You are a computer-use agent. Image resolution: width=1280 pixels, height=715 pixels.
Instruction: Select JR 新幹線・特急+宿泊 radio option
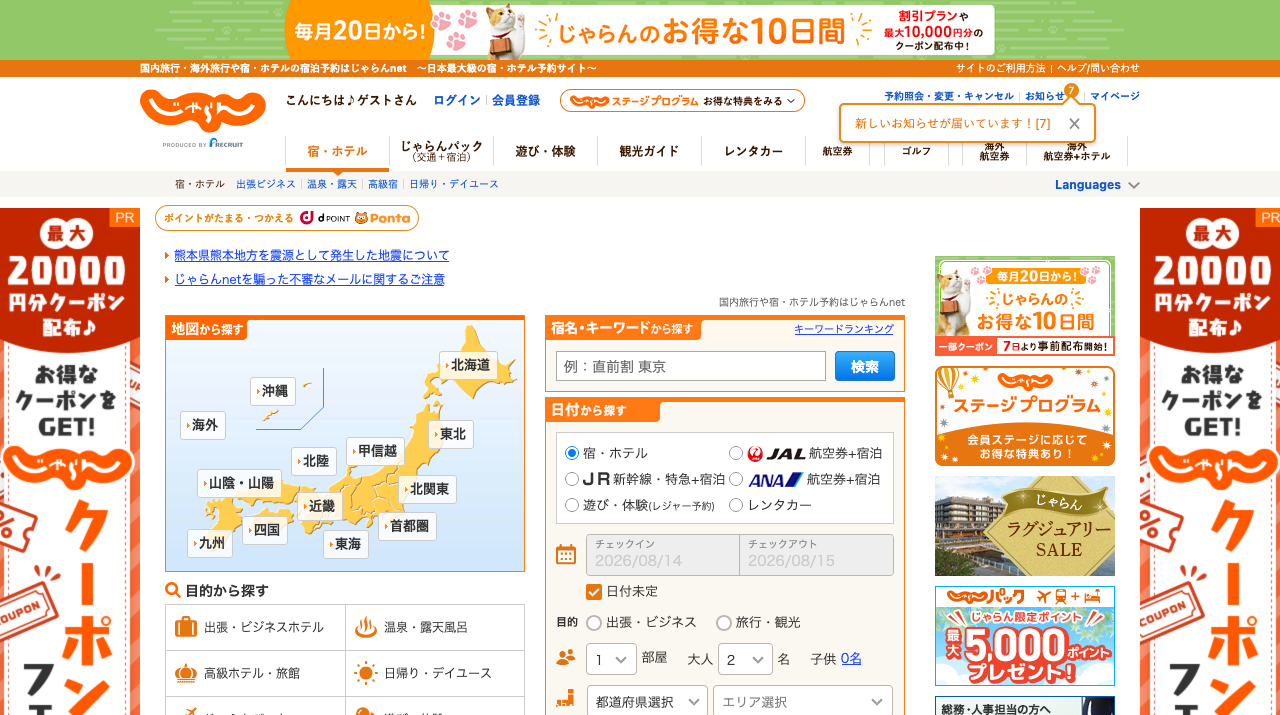(572, 479)
